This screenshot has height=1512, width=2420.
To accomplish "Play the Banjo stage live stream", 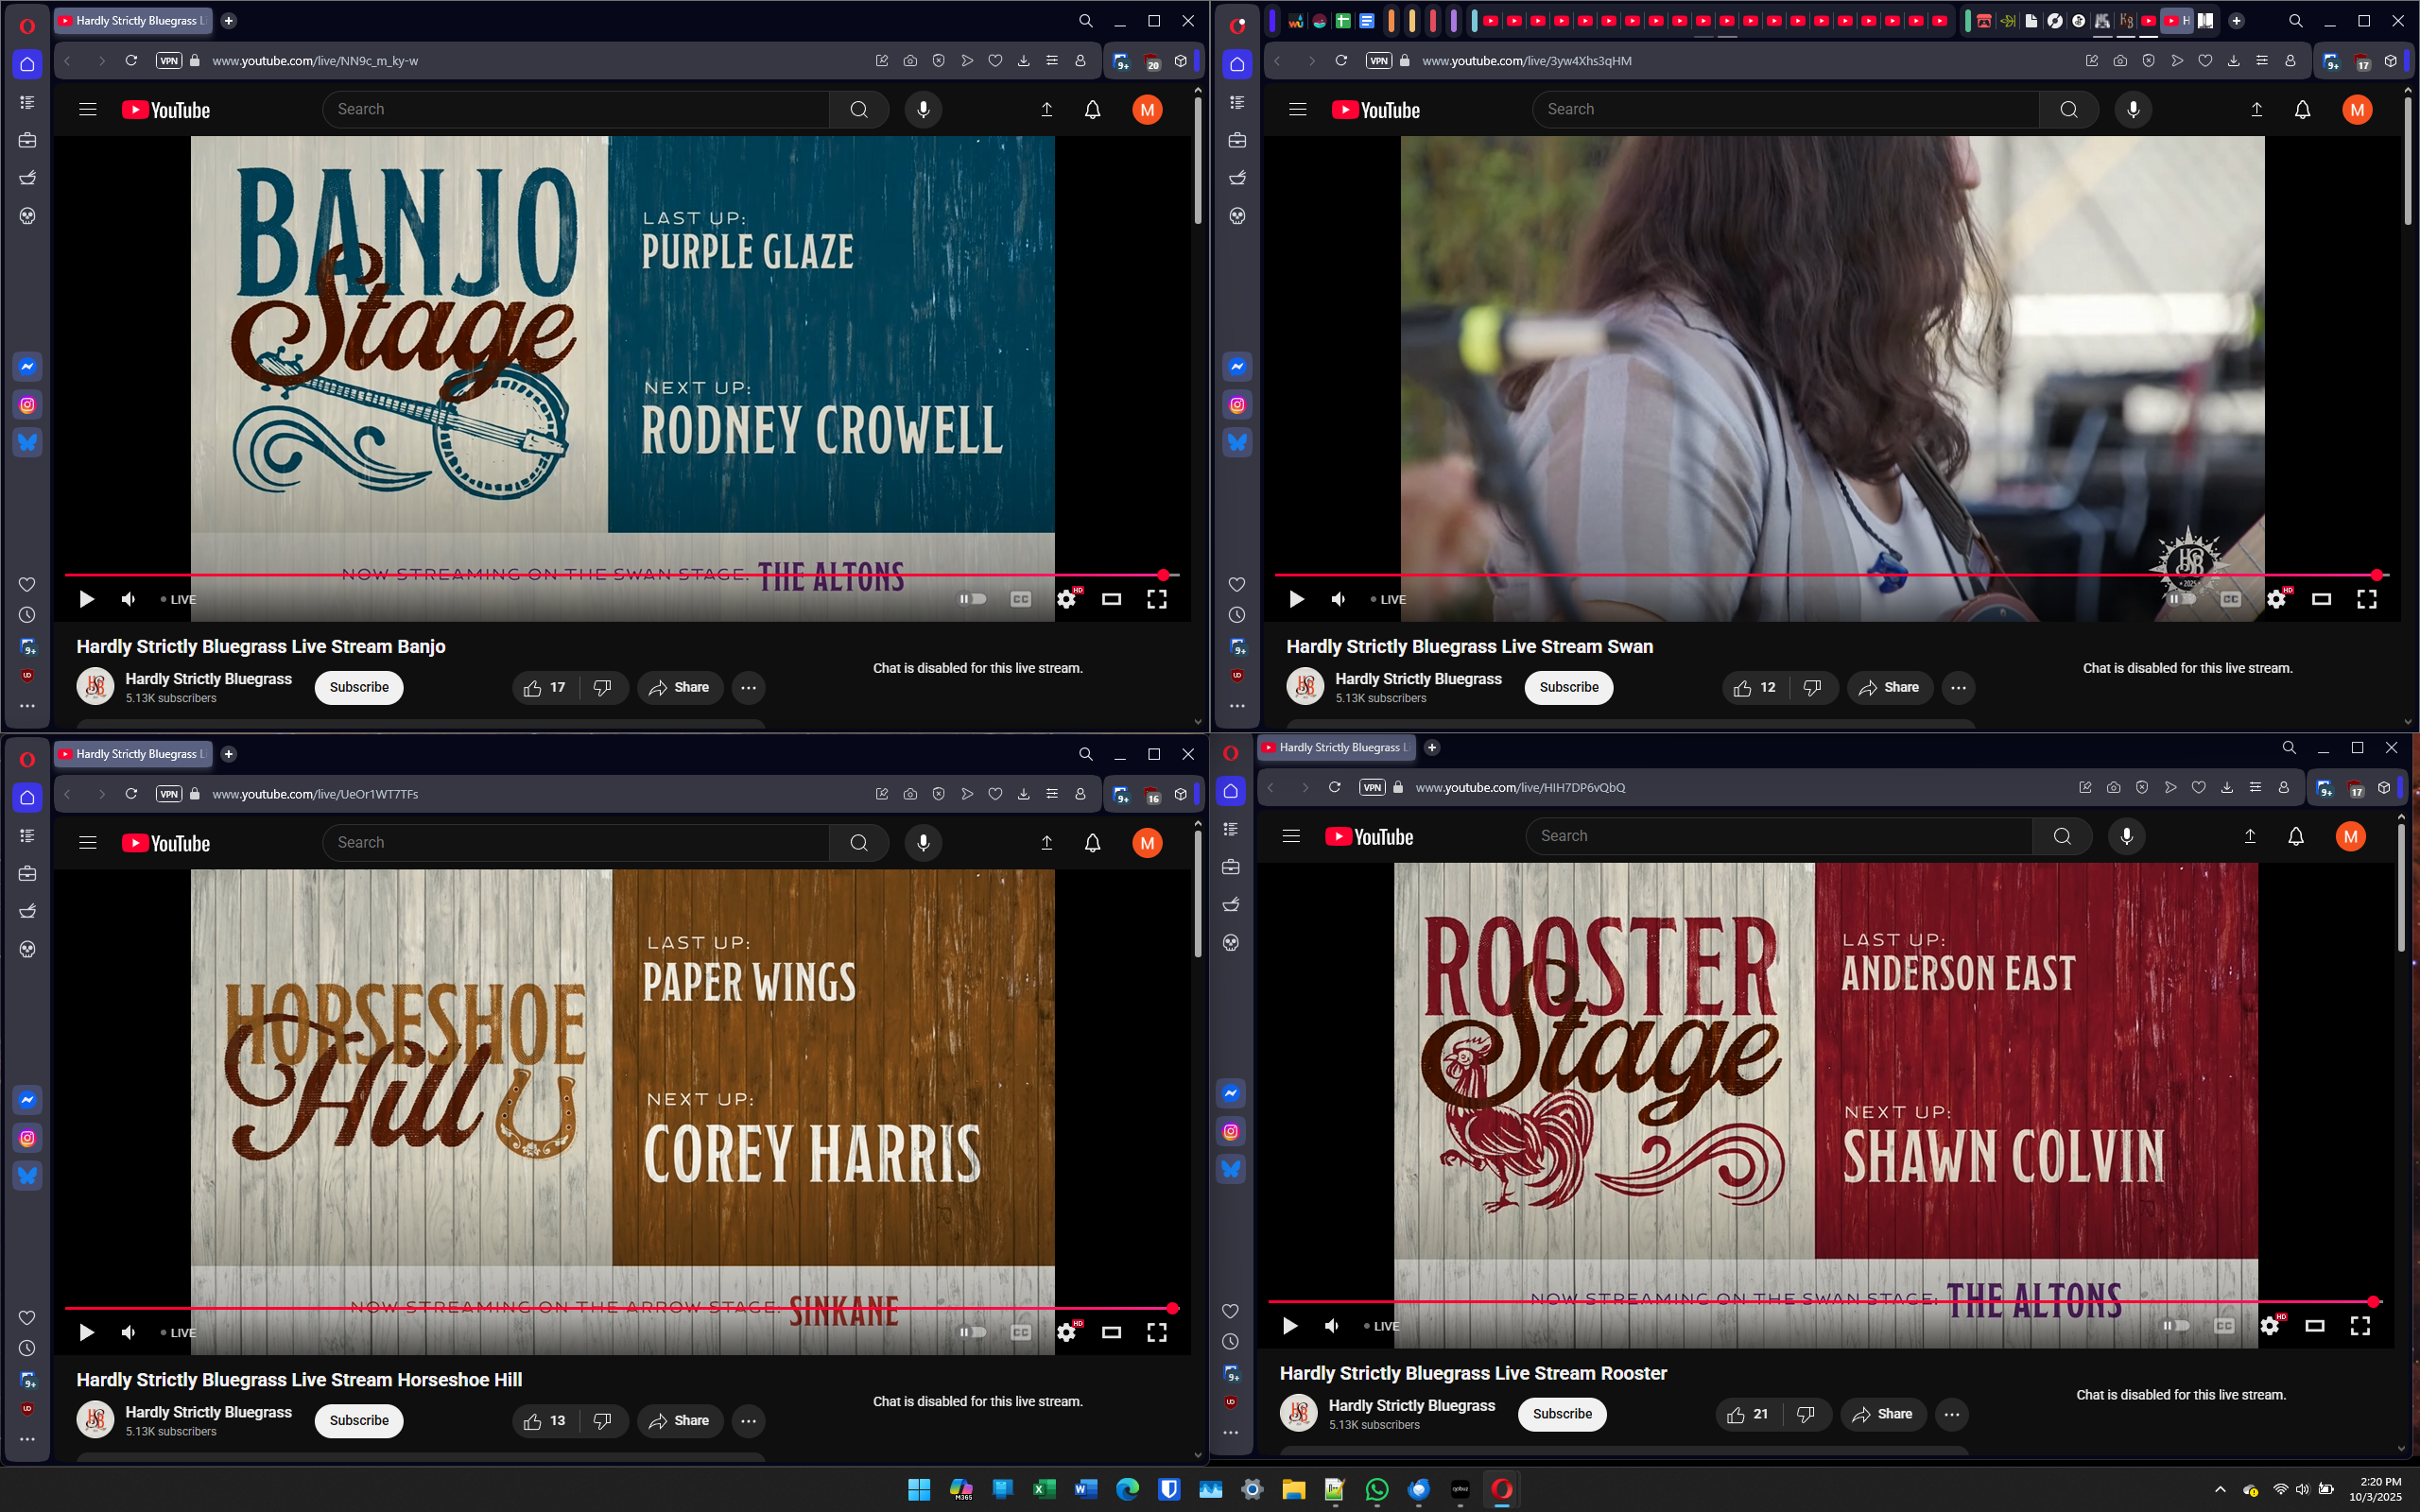I will pyautogui.click(x=87, y=599).
